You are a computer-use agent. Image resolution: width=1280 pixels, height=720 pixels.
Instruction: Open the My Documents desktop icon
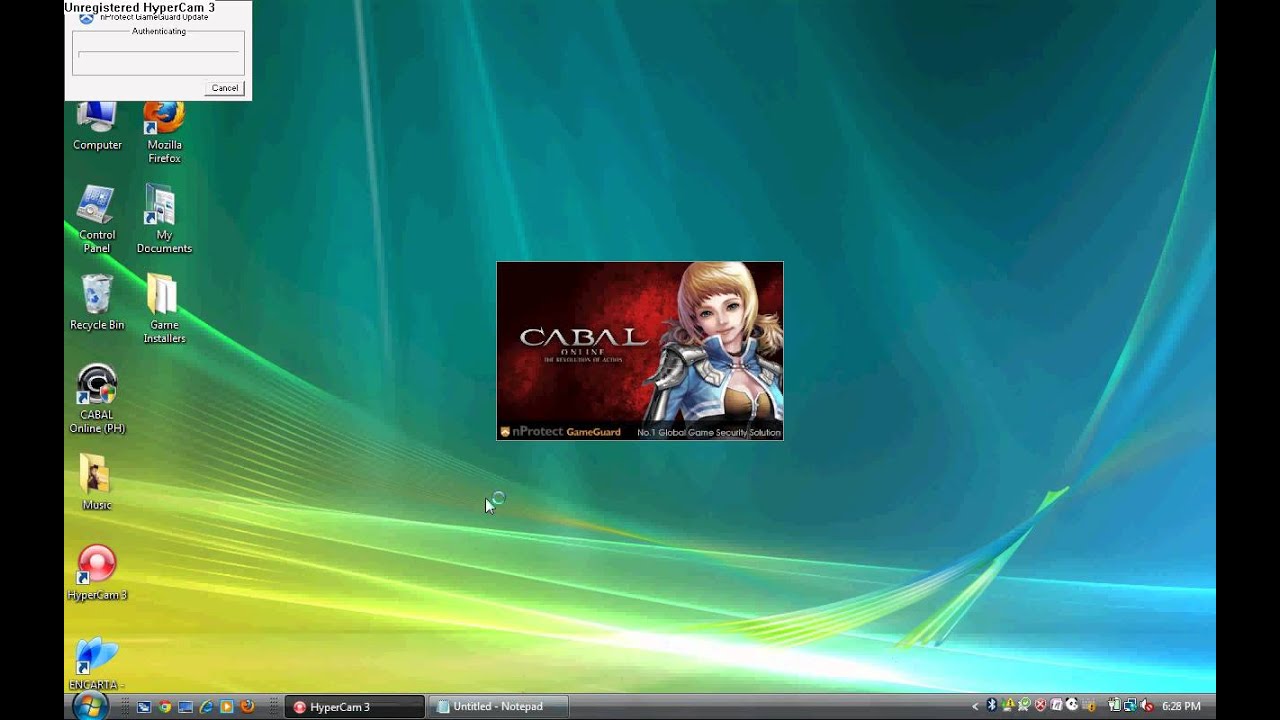pyautogui.click(x=164, y=219)
